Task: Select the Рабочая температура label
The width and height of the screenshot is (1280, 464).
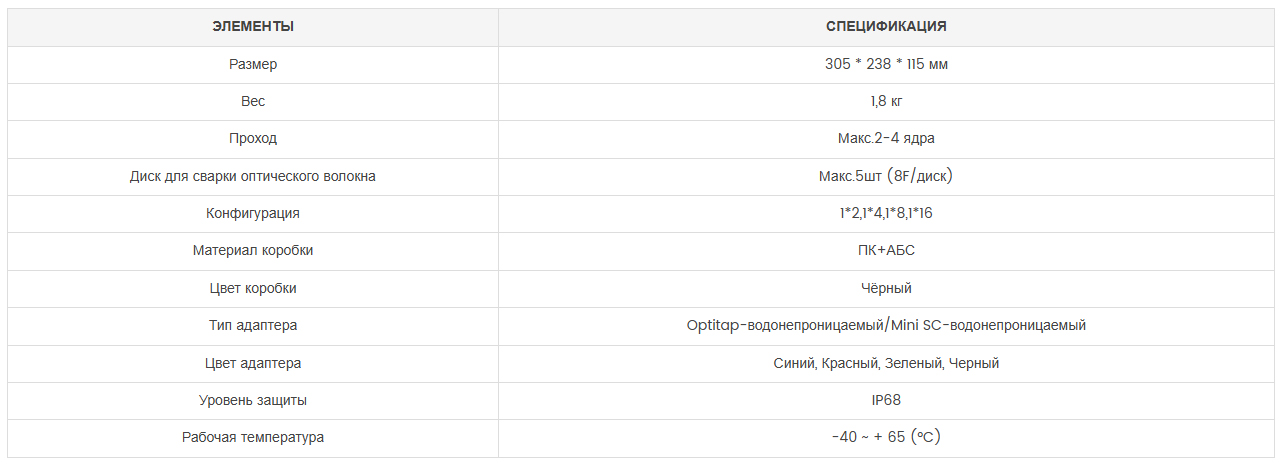Action: (x=253, y=437)
